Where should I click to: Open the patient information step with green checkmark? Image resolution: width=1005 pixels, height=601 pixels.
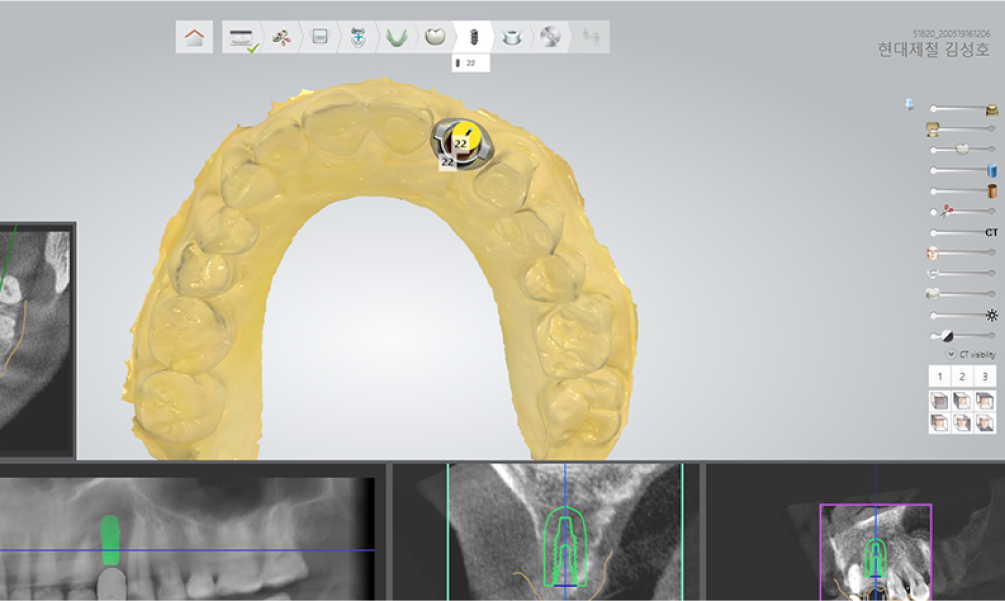click(x=242, y=38)
